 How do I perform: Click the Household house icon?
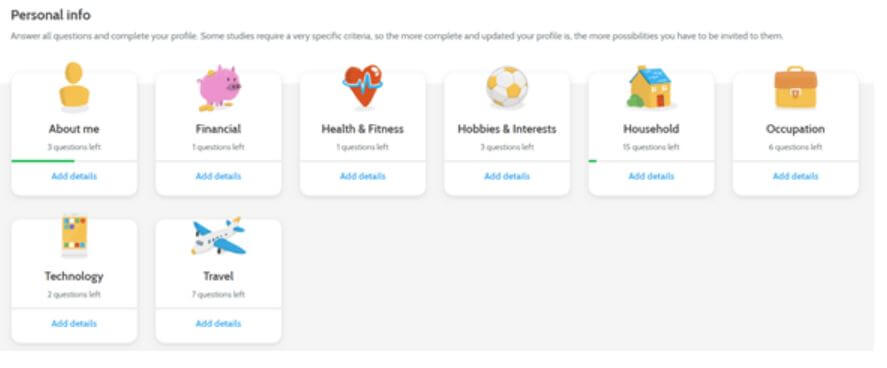pyautogui.click(x=650, y=87)
